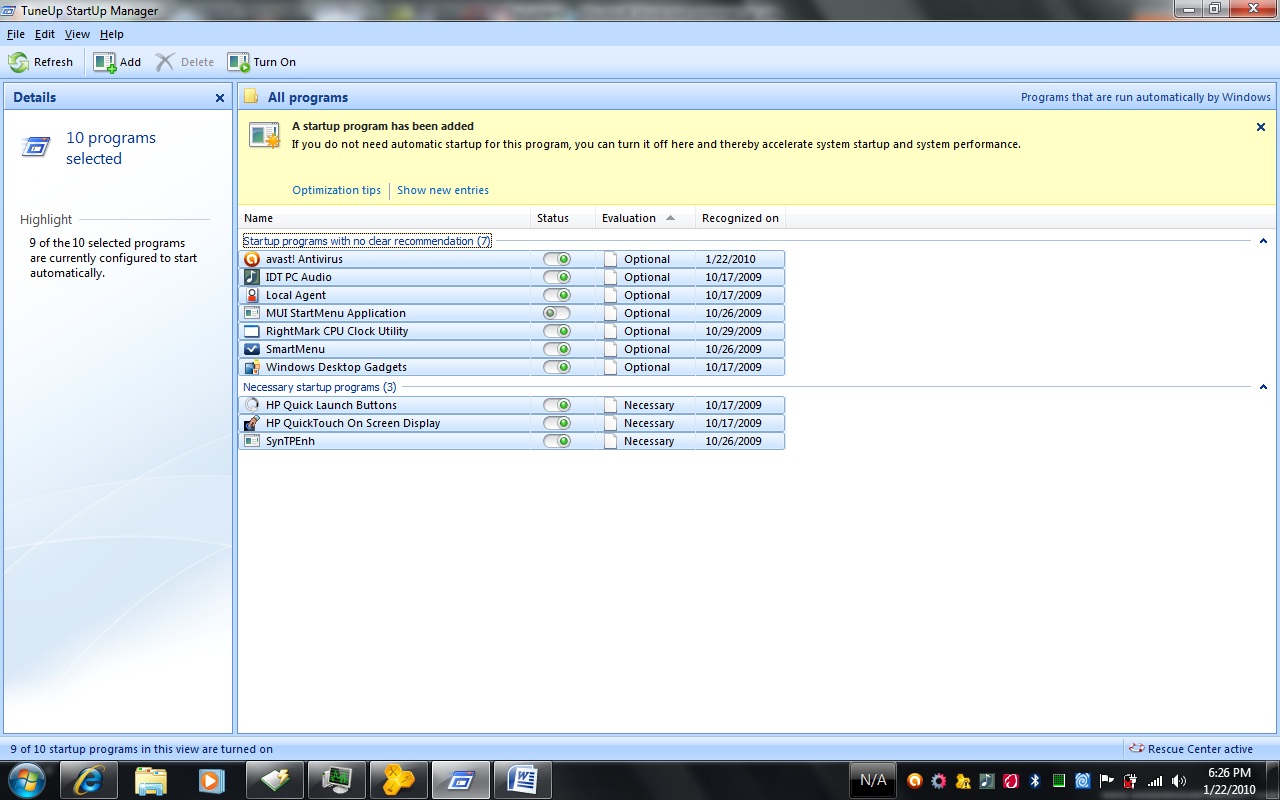
Task: Turn off HP QuickTouch On Screen Display toggle
Action: (557, 423)
